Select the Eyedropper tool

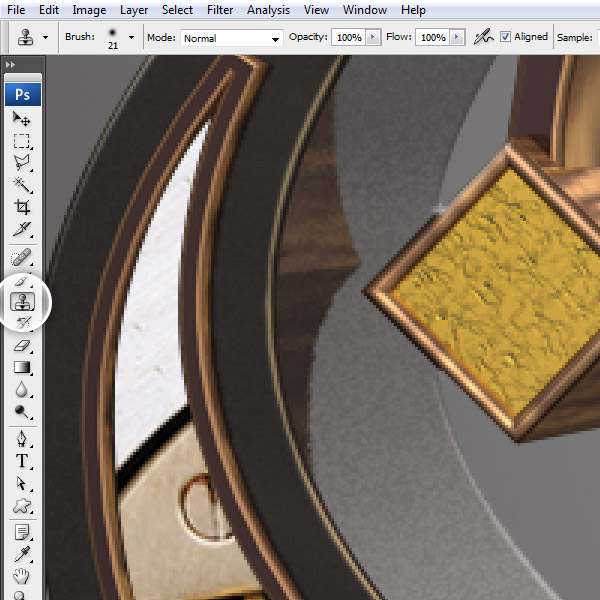(22, 554)
